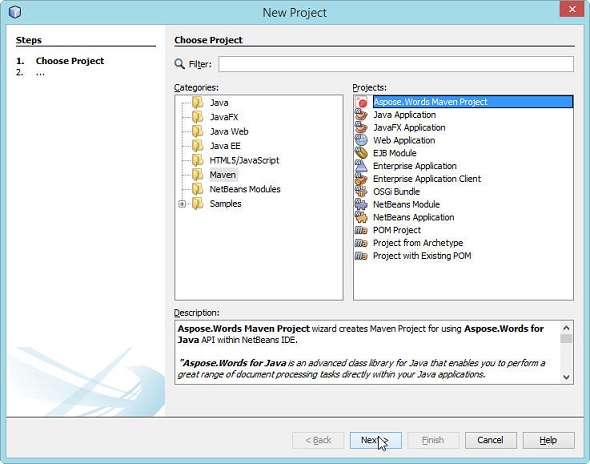
Task: Click the EJB Module bean icon
Action: [x=361, y=153]
